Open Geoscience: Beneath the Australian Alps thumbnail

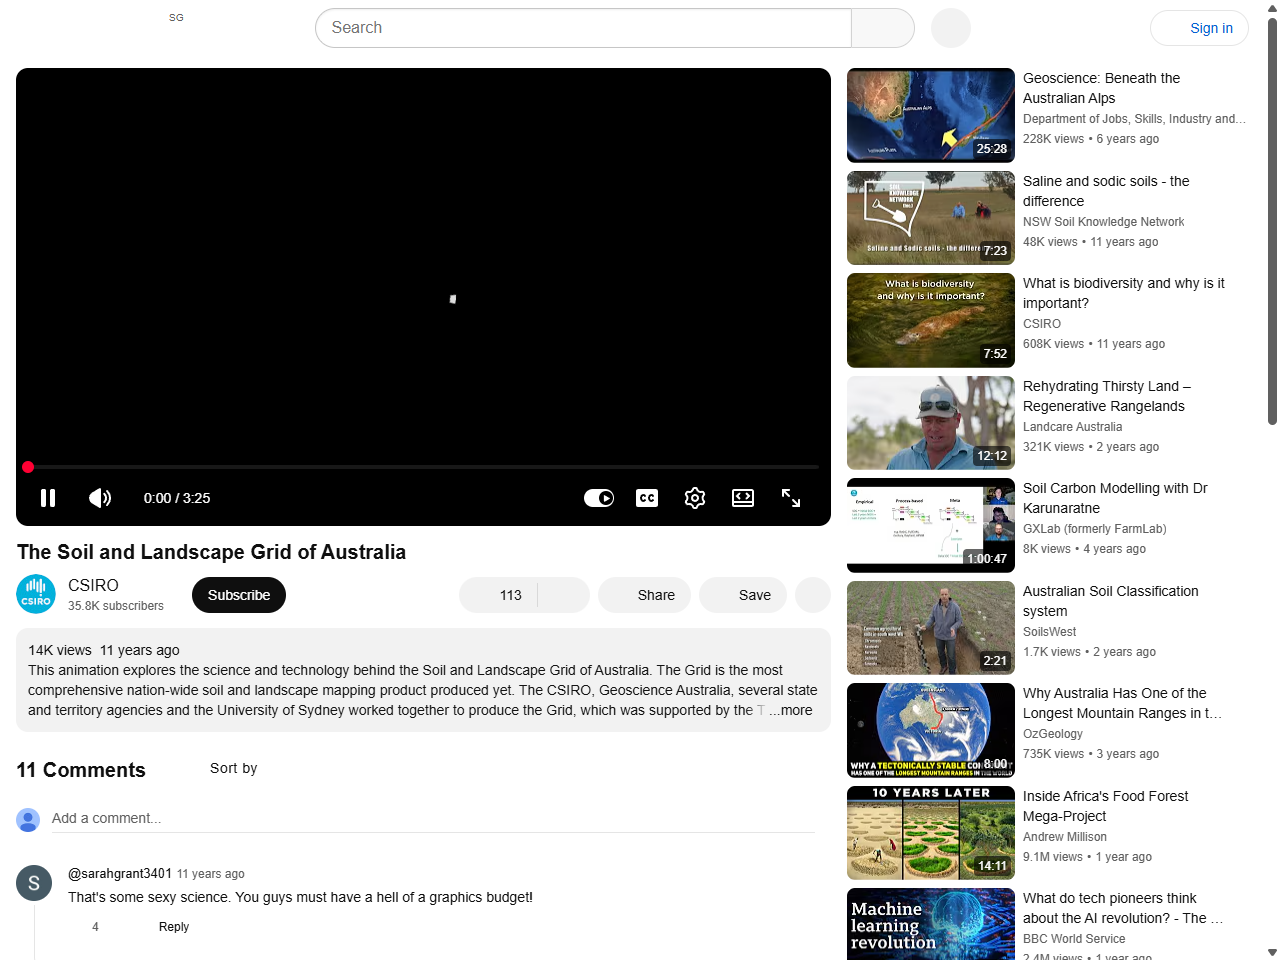[x=931, y=115]
